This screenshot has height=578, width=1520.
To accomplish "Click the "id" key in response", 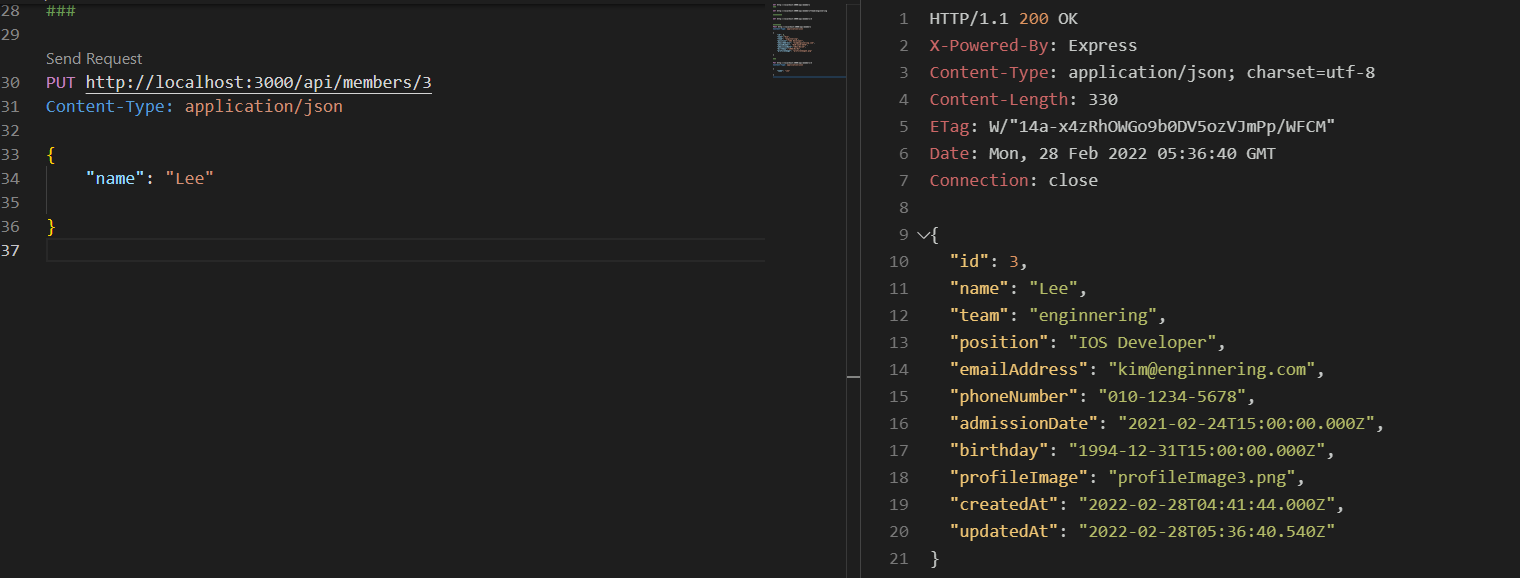I will [x=969, y=262].
